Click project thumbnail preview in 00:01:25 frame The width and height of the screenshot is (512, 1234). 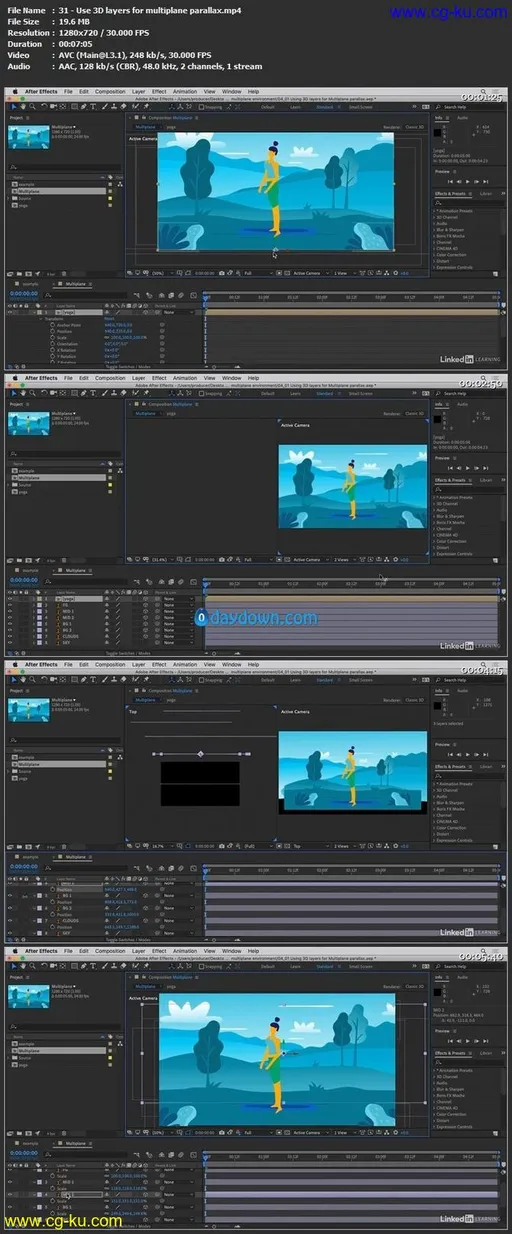(x=28, y=135)
